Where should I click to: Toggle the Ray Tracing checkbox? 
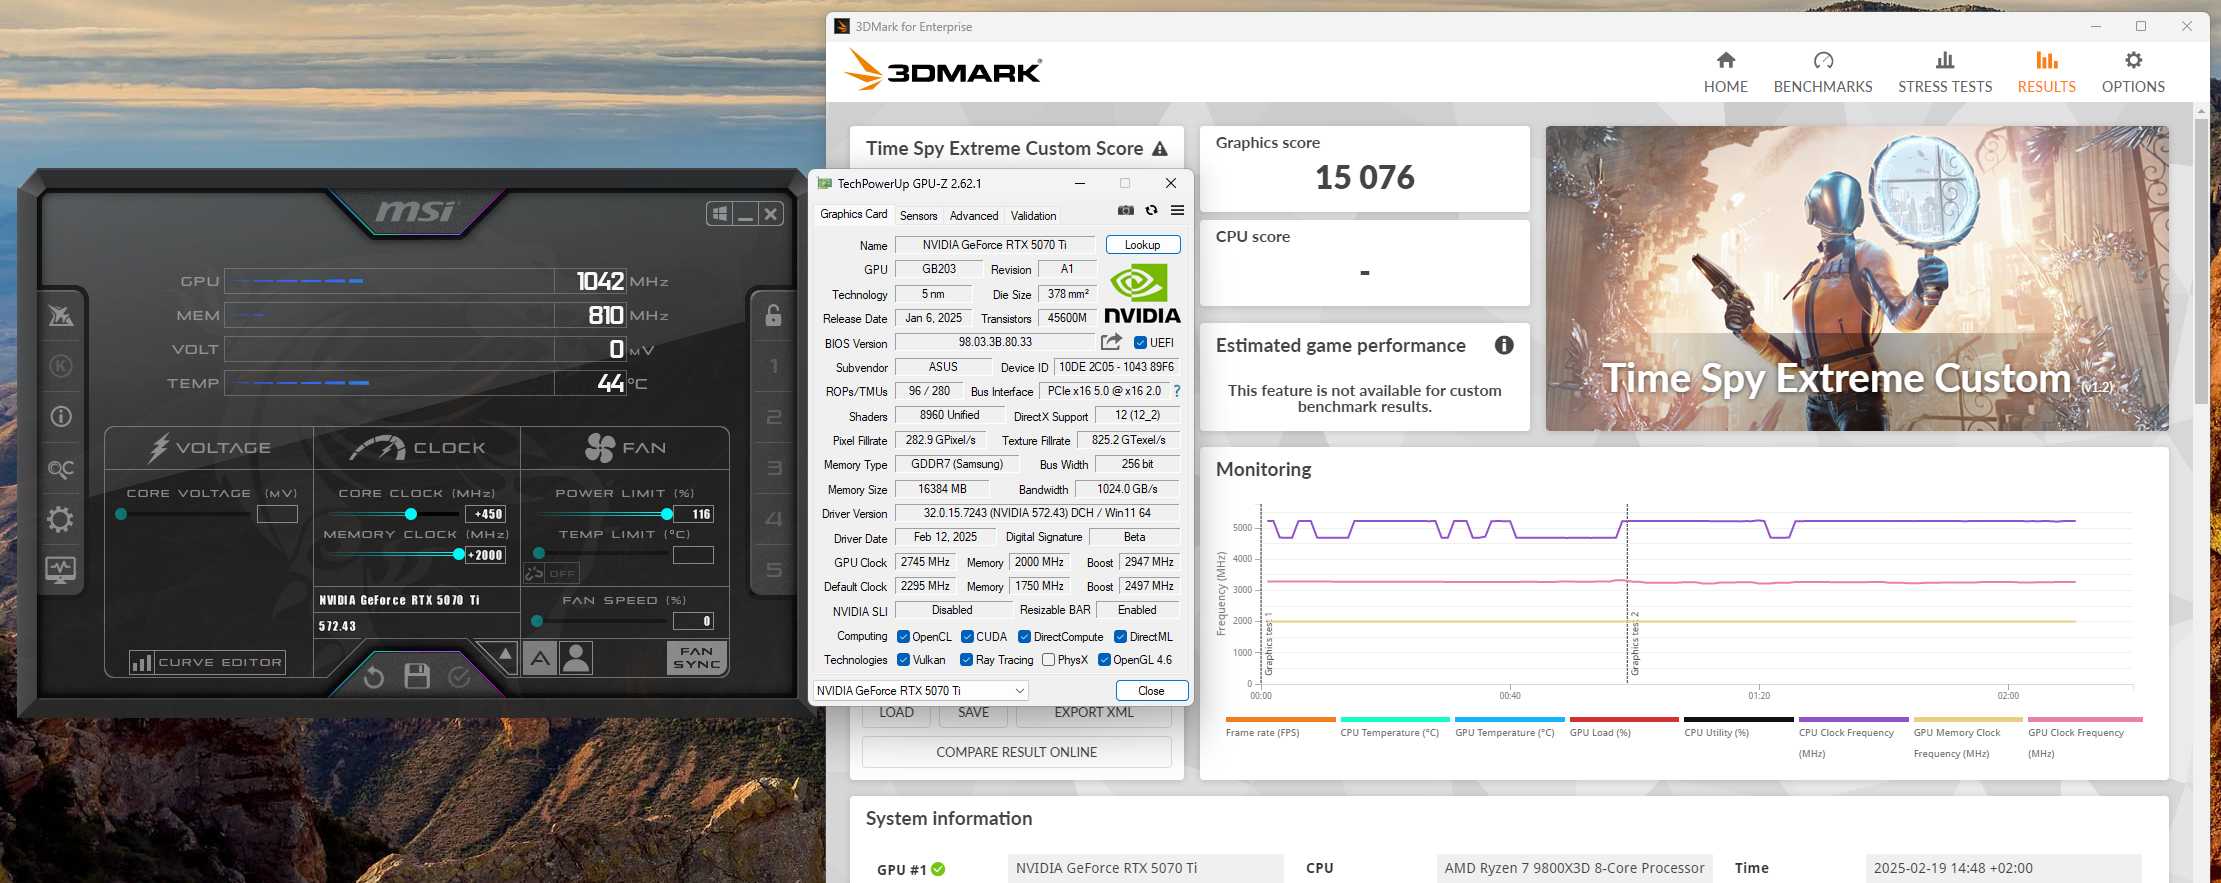(x=966, y=660)
